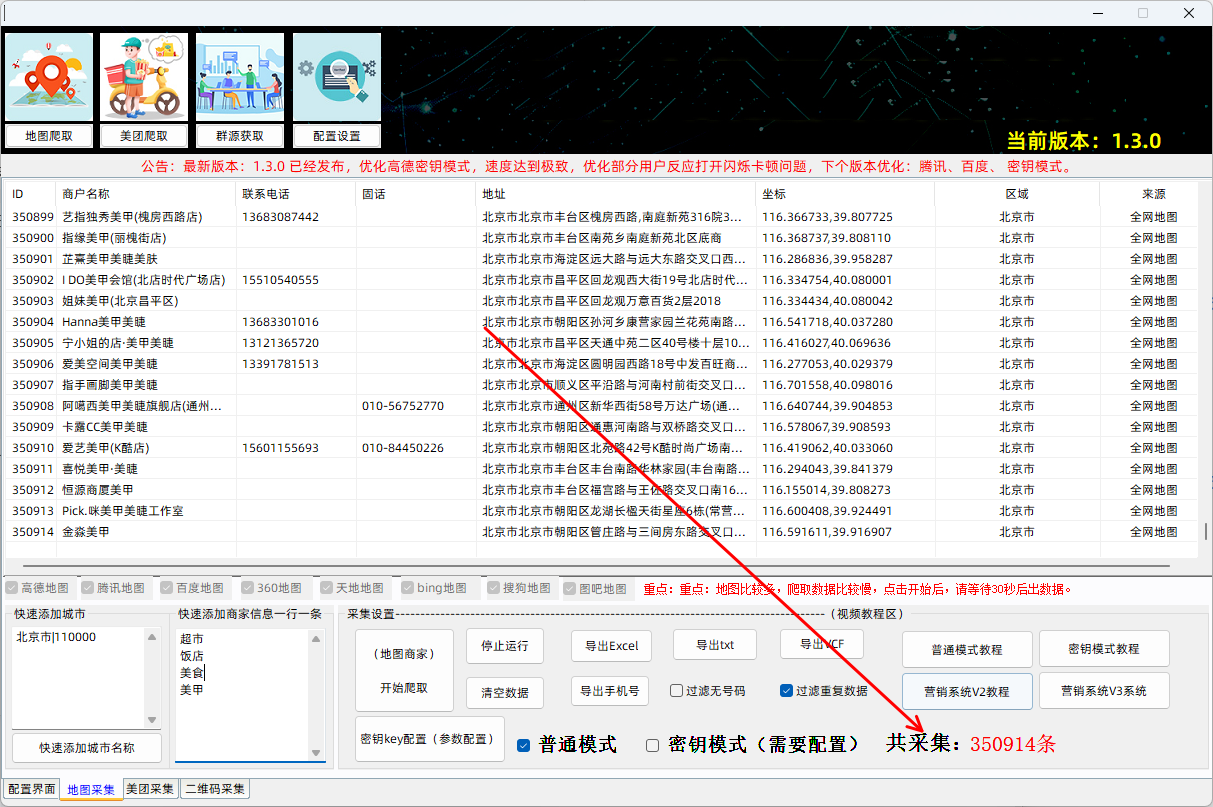The image size is (1213, 807).
Task: Open 密钥key配置（参数配置）settings
Action: point(429,738)
